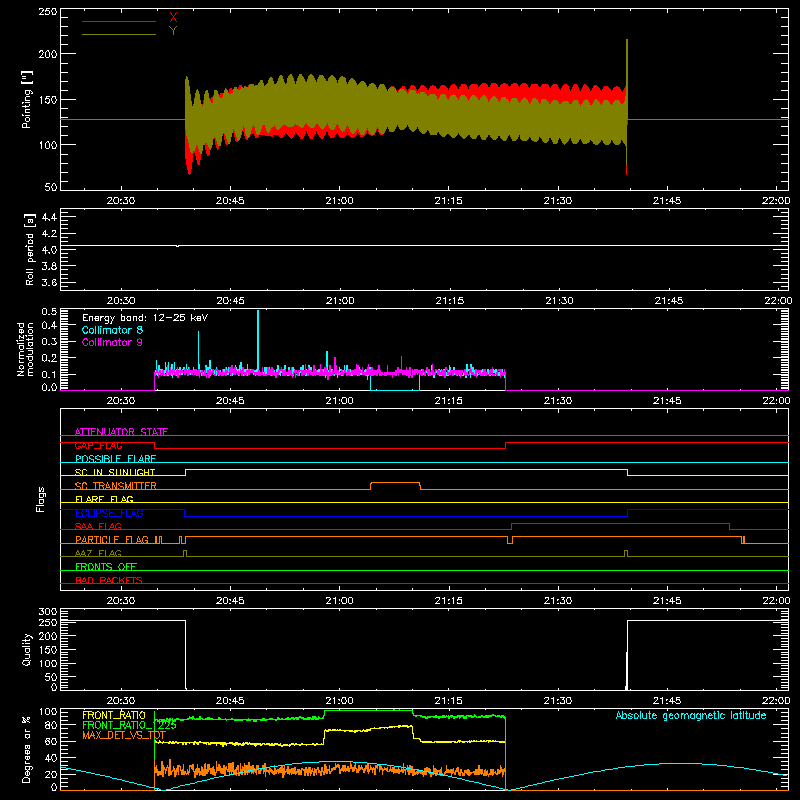Select the olive 'Y' legend label
The height and width of the screenshot is (800, 800).
173,31
